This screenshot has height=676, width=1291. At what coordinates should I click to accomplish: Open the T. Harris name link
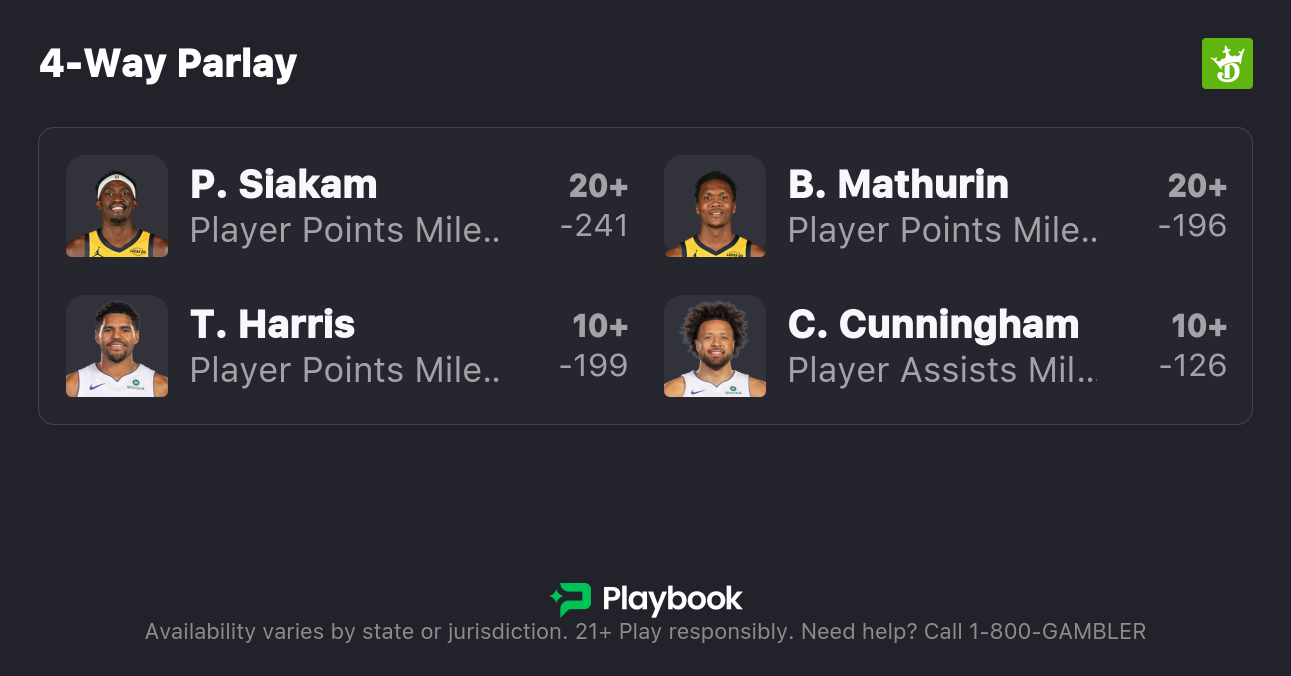coord(272,325)
